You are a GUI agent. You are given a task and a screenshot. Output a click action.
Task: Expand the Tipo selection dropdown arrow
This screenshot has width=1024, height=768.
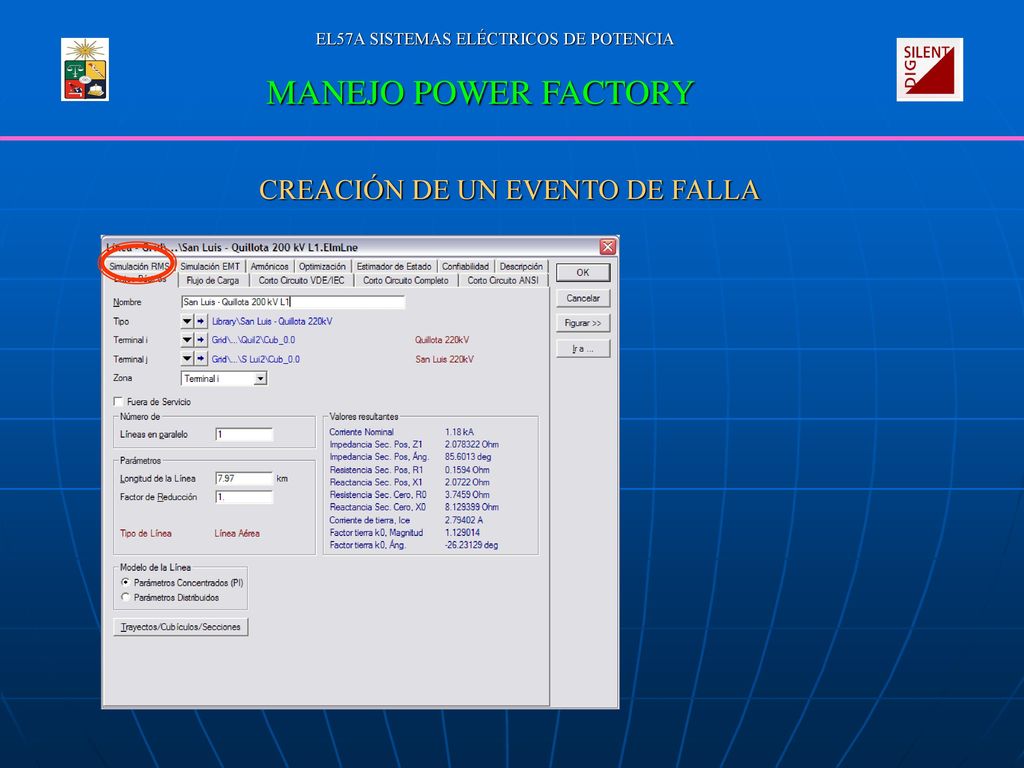click(187, 321)
